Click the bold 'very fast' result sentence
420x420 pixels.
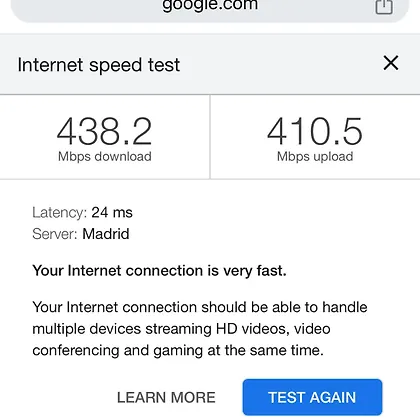(159, 271)
